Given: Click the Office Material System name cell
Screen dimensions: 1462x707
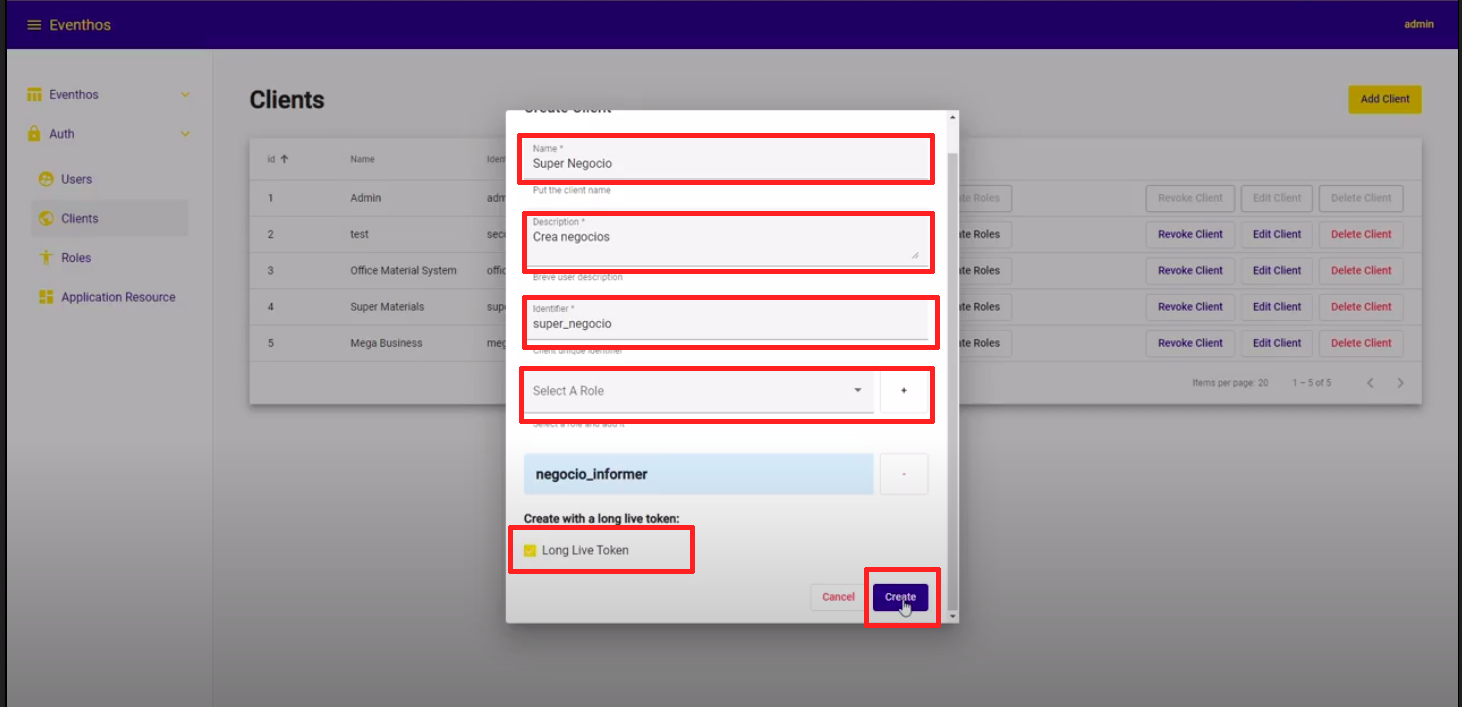Looking at the screenshot, I should [403, 270].
